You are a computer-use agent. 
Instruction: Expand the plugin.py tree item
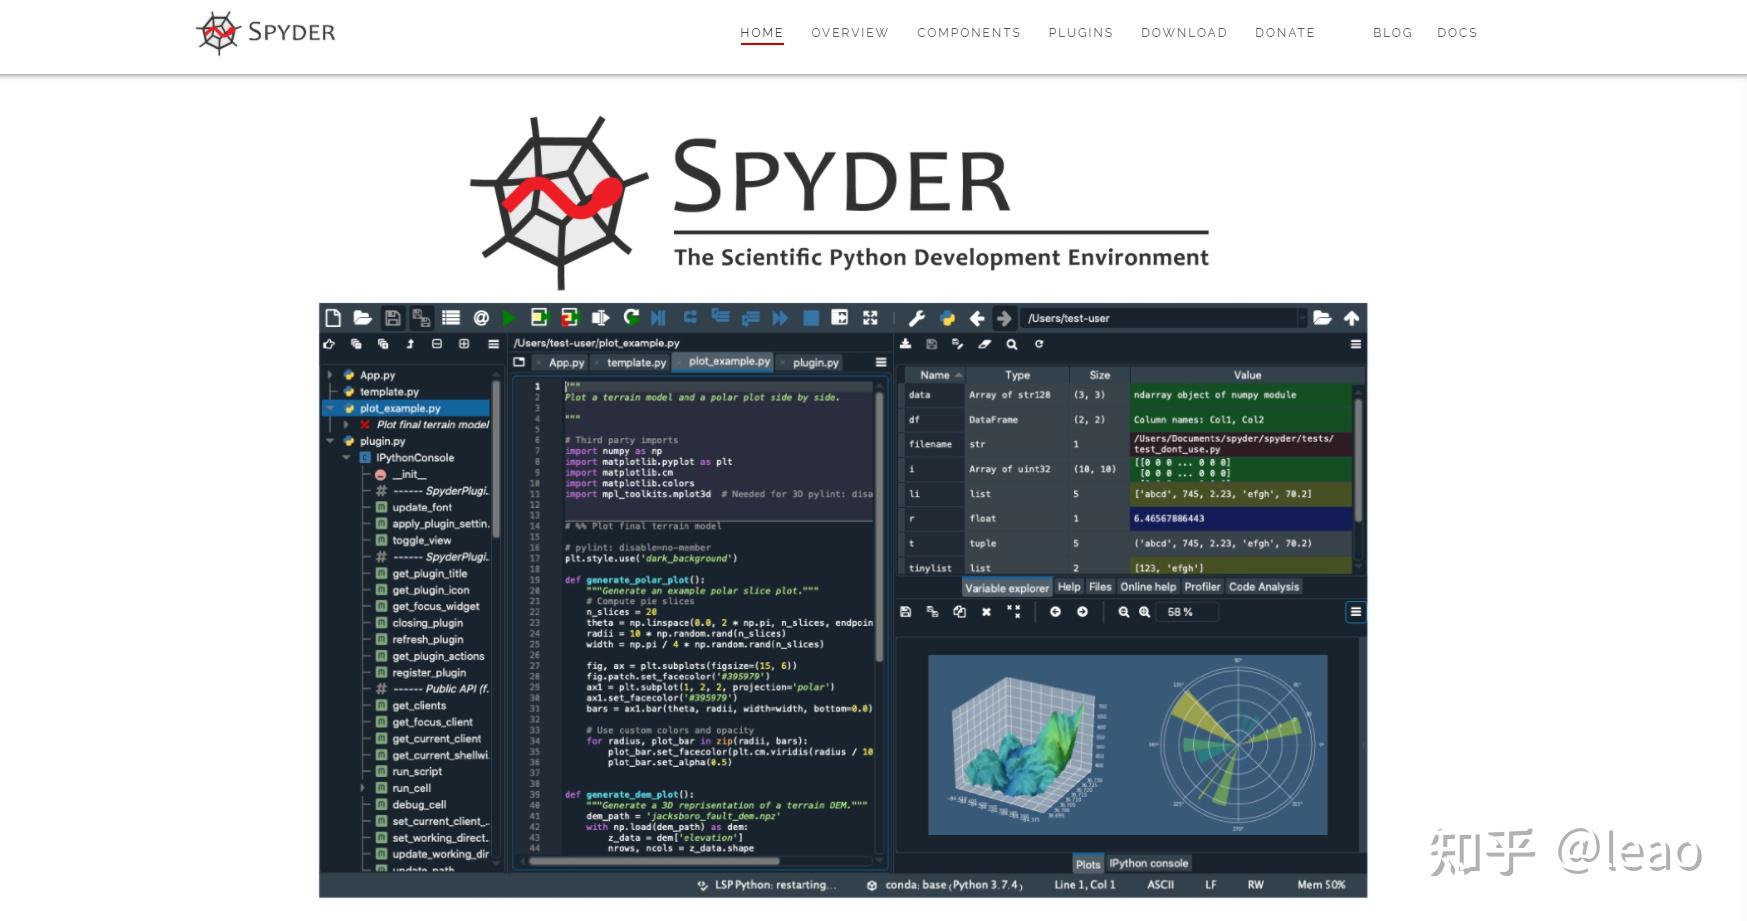[329, 440]
